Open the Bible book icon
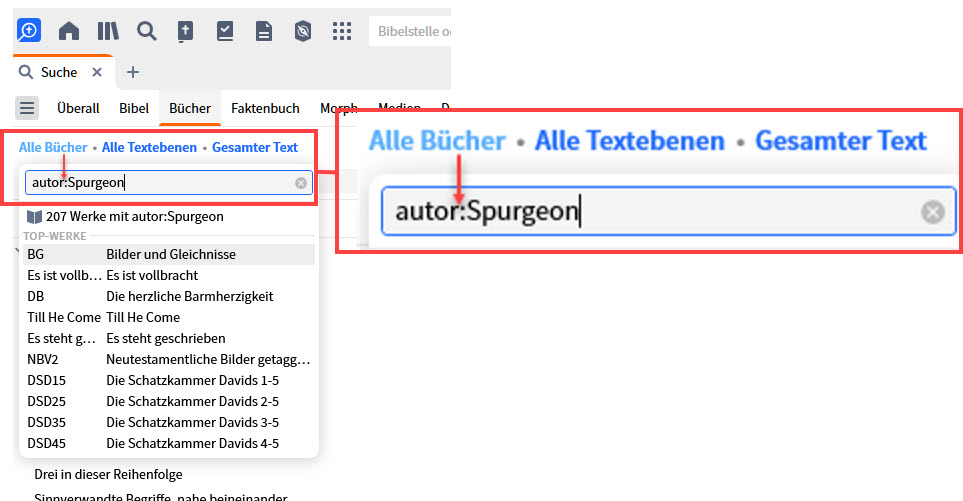 (x=185, y=31)
